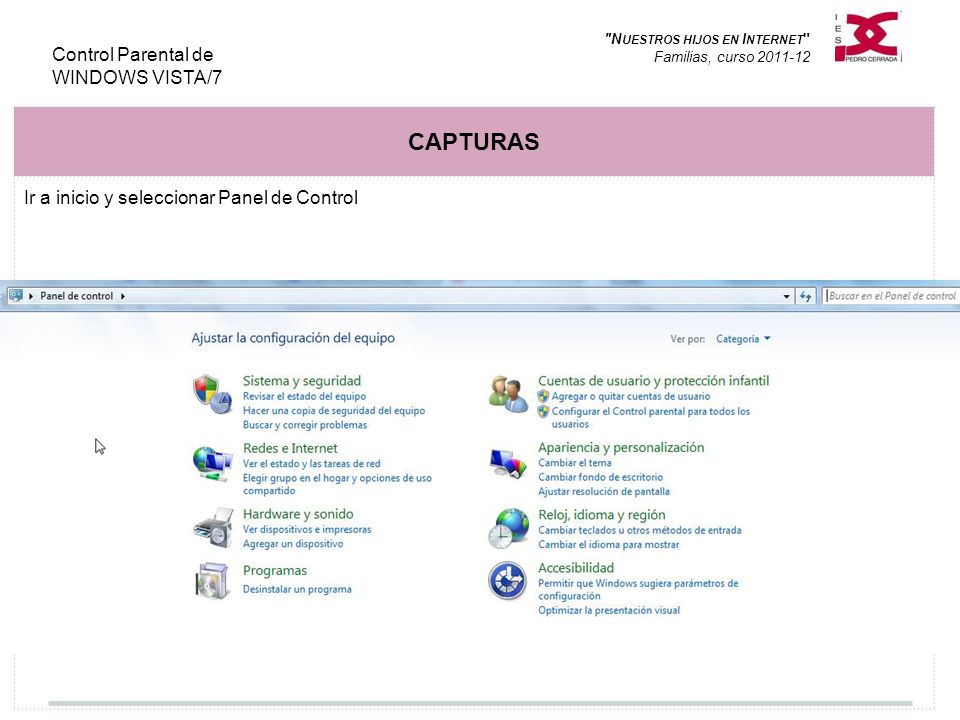The image size is (960, 720).
Task: Click Cambiar fondo de escritorio link
Action: [600, 477]
